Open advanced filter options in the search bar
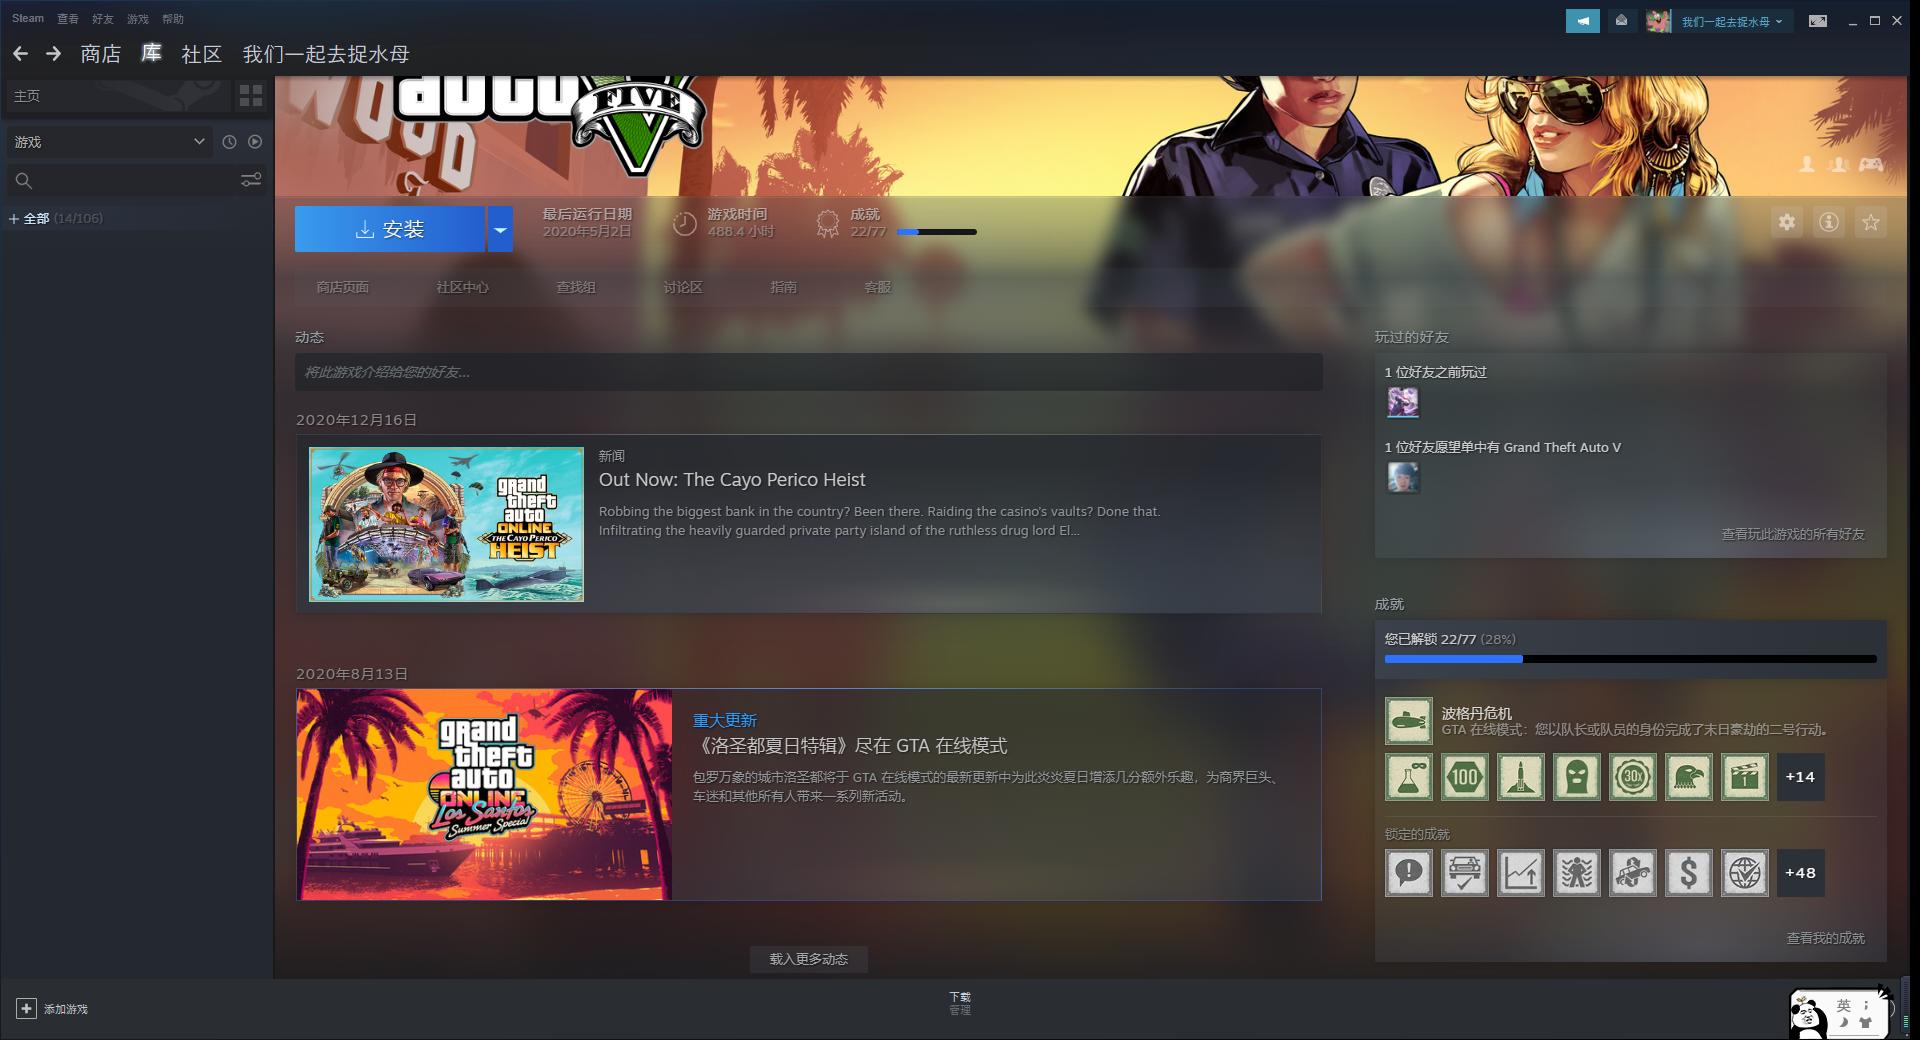1920x1040 pixels. click(x=251, y=180)
